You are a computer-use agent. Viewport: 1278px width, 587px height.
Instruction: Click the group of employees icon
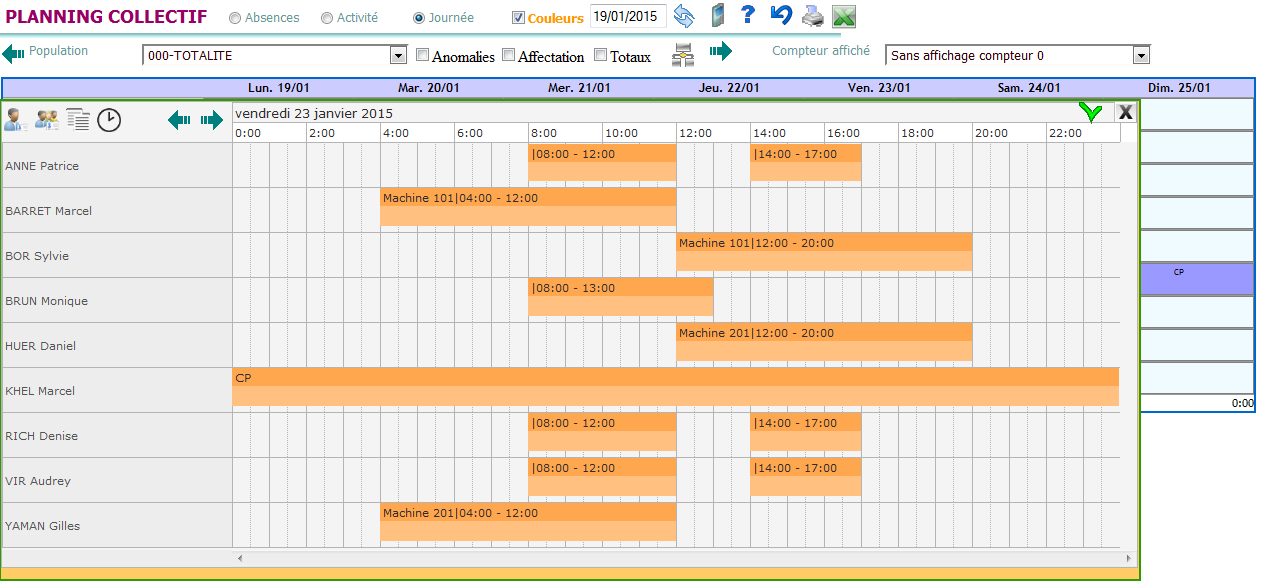click(47, 120)
